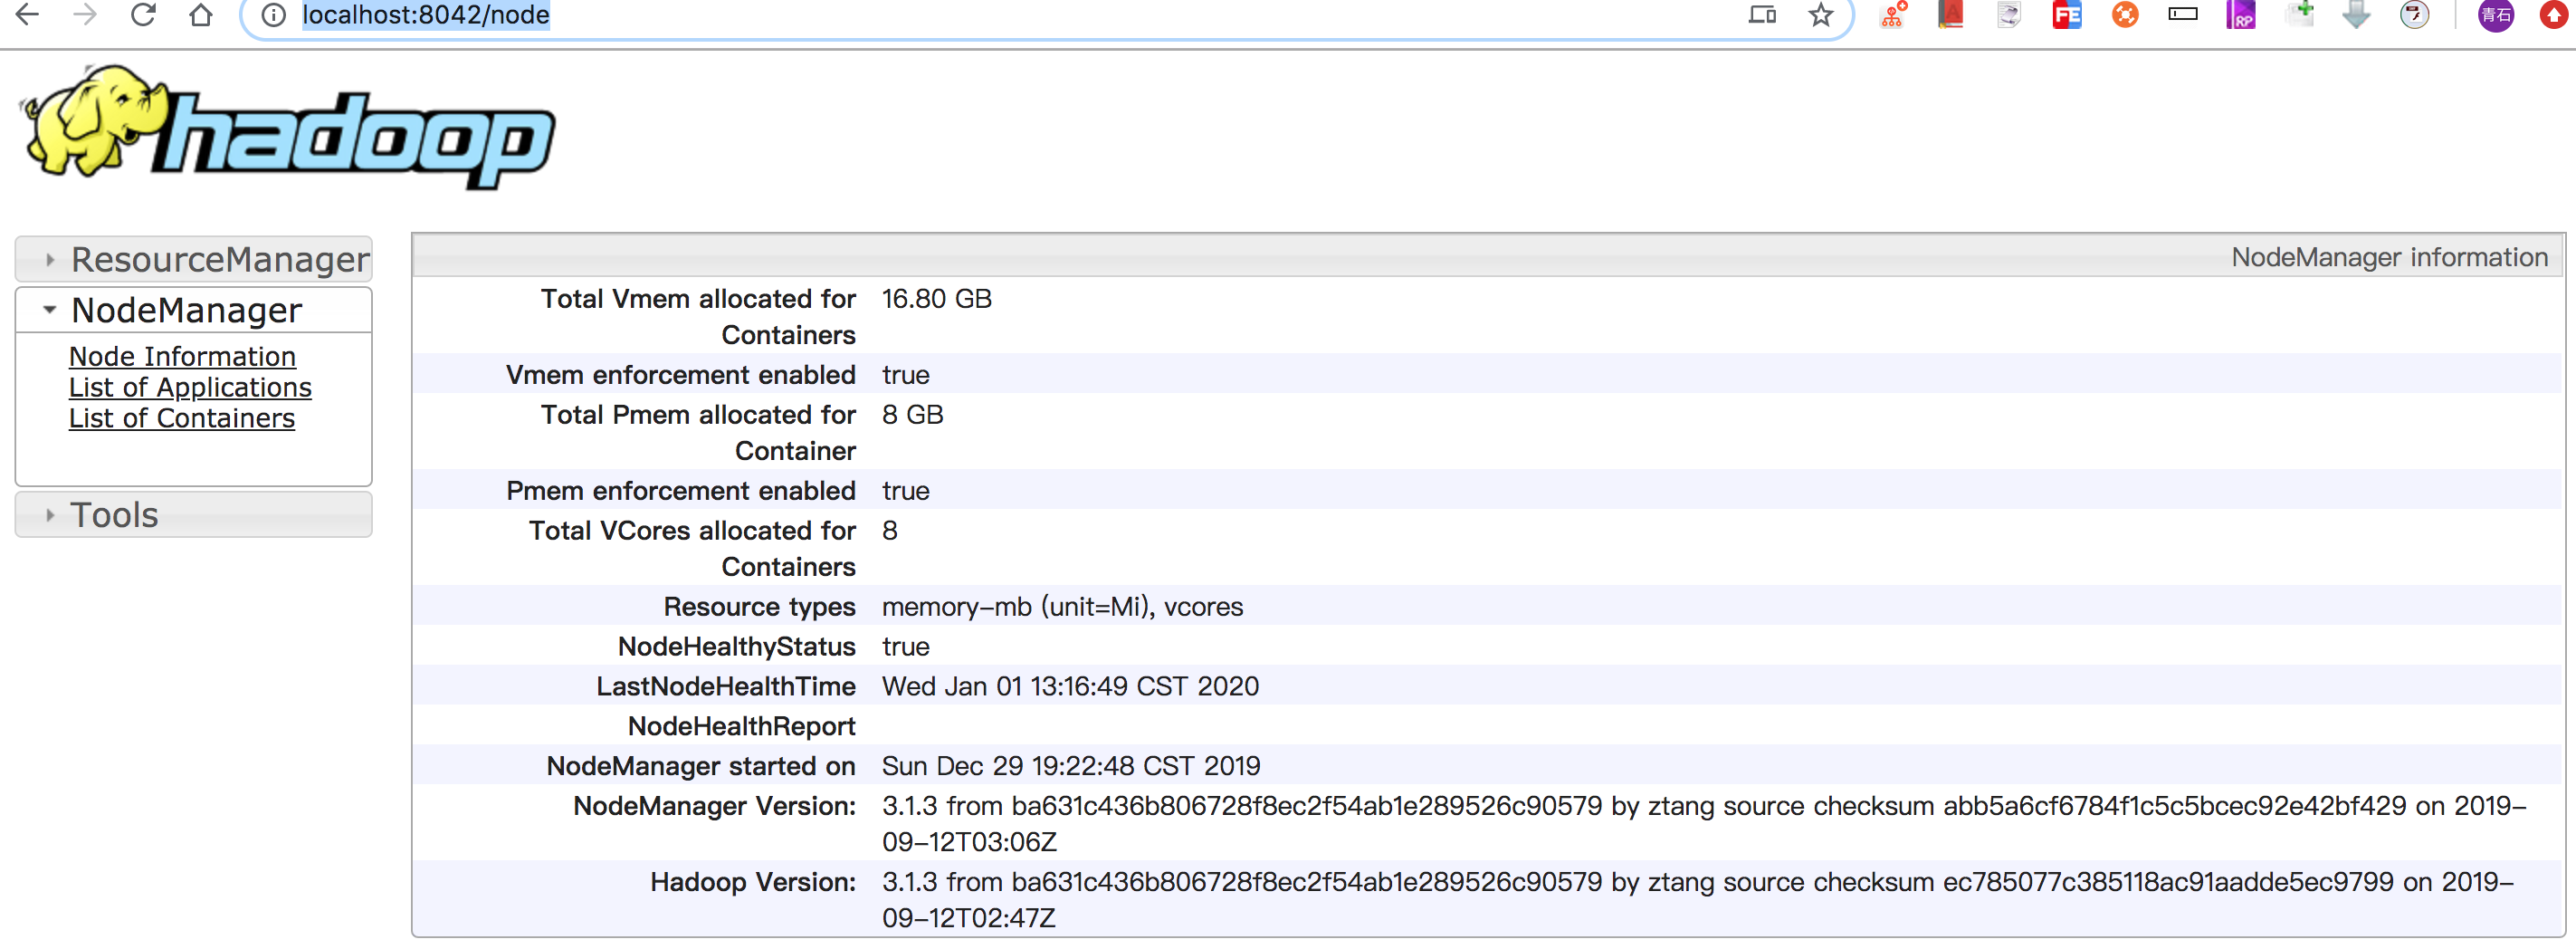Click the purple RP extension icon
Image resolution: width=2576 pixels, height=949 pixels.
2240,15
